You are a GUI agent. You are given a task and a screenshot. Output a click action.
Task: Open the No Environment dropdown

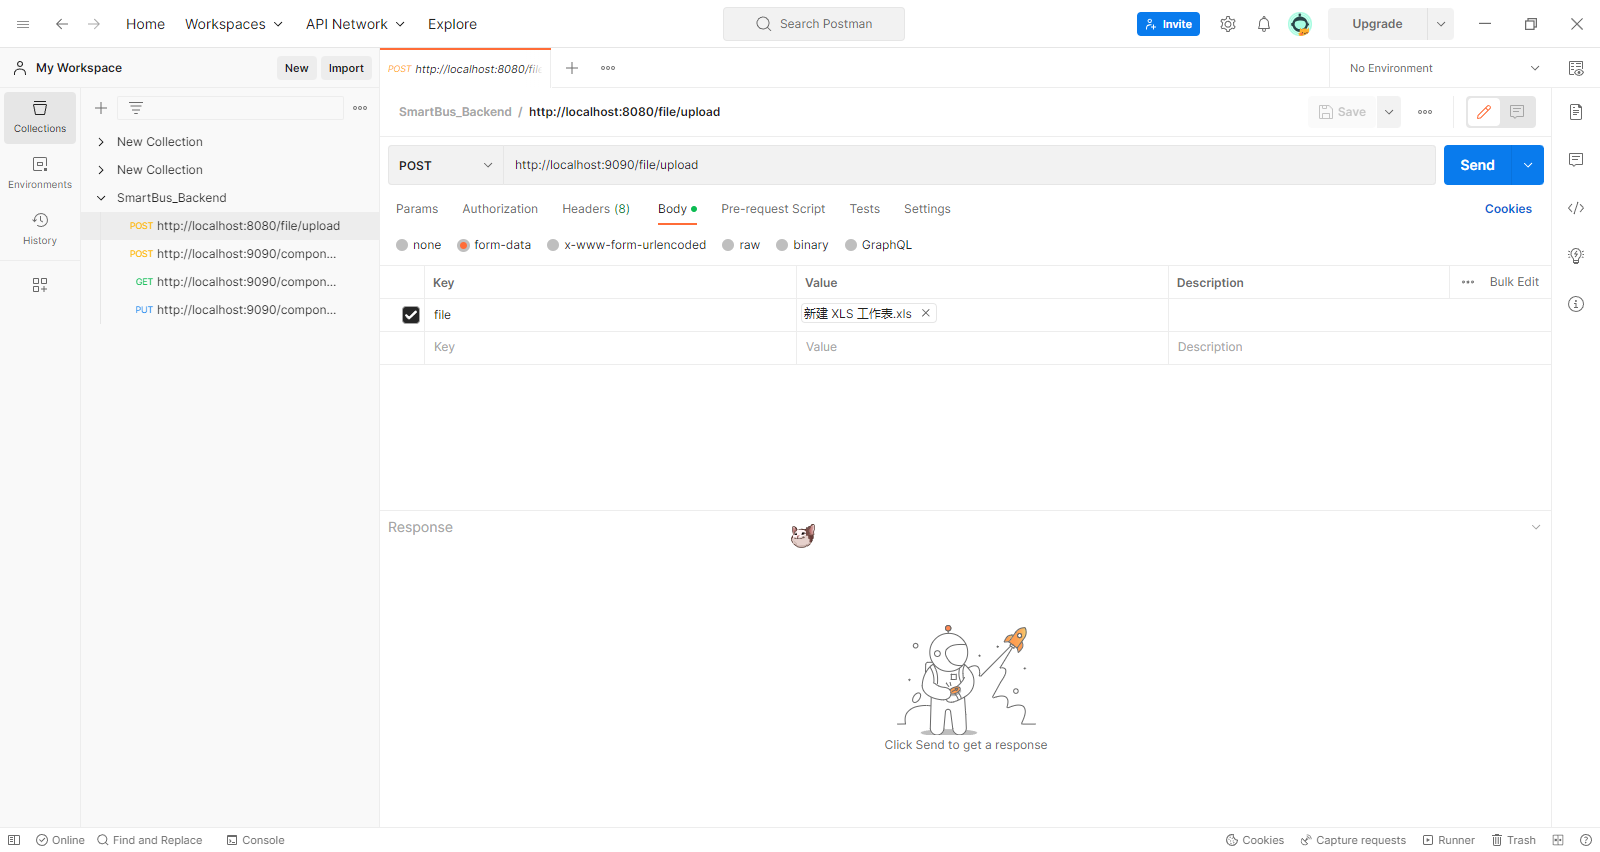pos(1441,68)
